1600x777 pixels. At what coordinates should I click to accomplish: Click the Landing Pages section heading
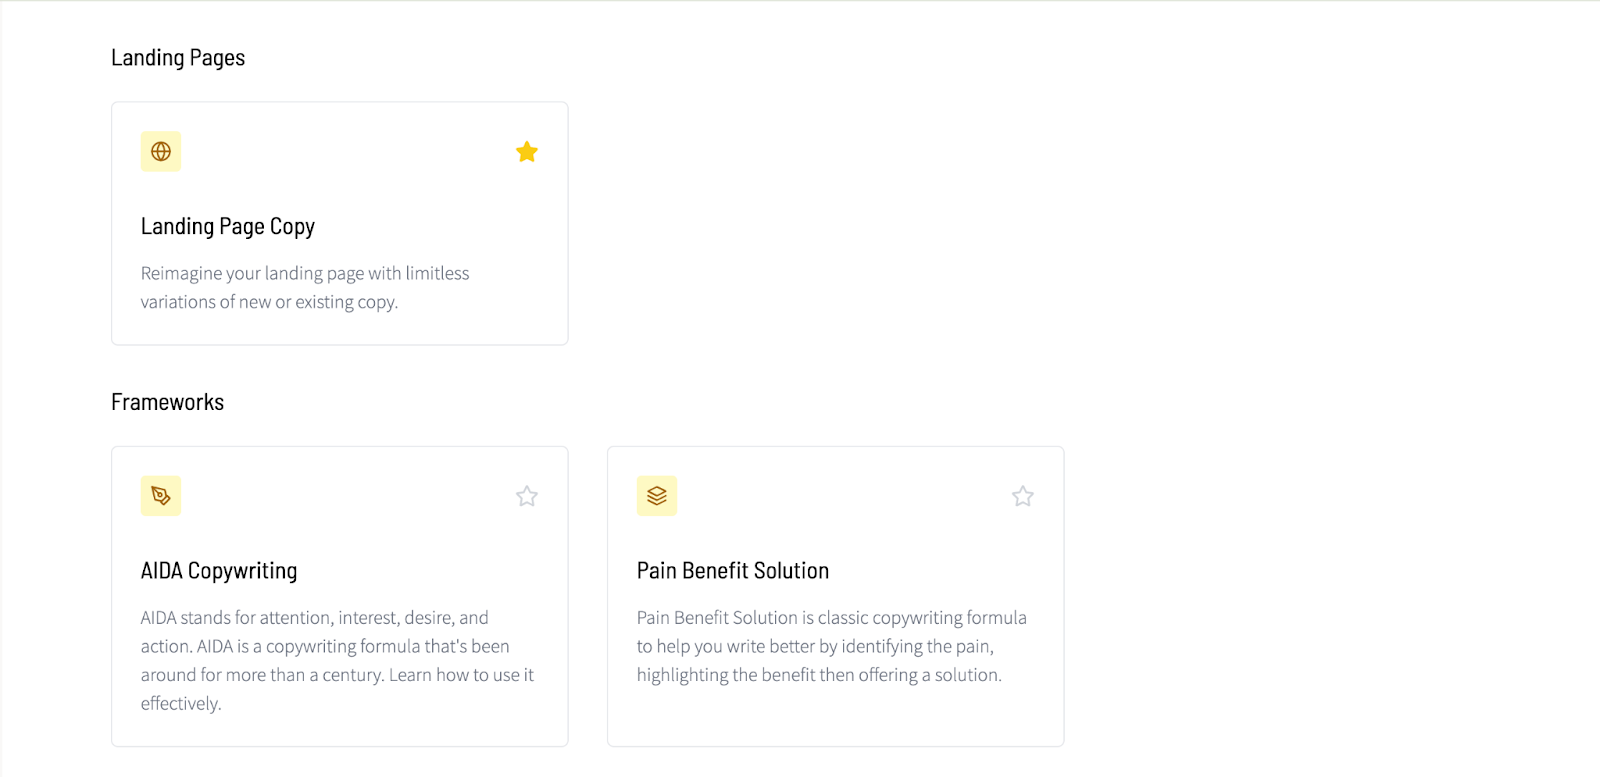coord(178,58)
